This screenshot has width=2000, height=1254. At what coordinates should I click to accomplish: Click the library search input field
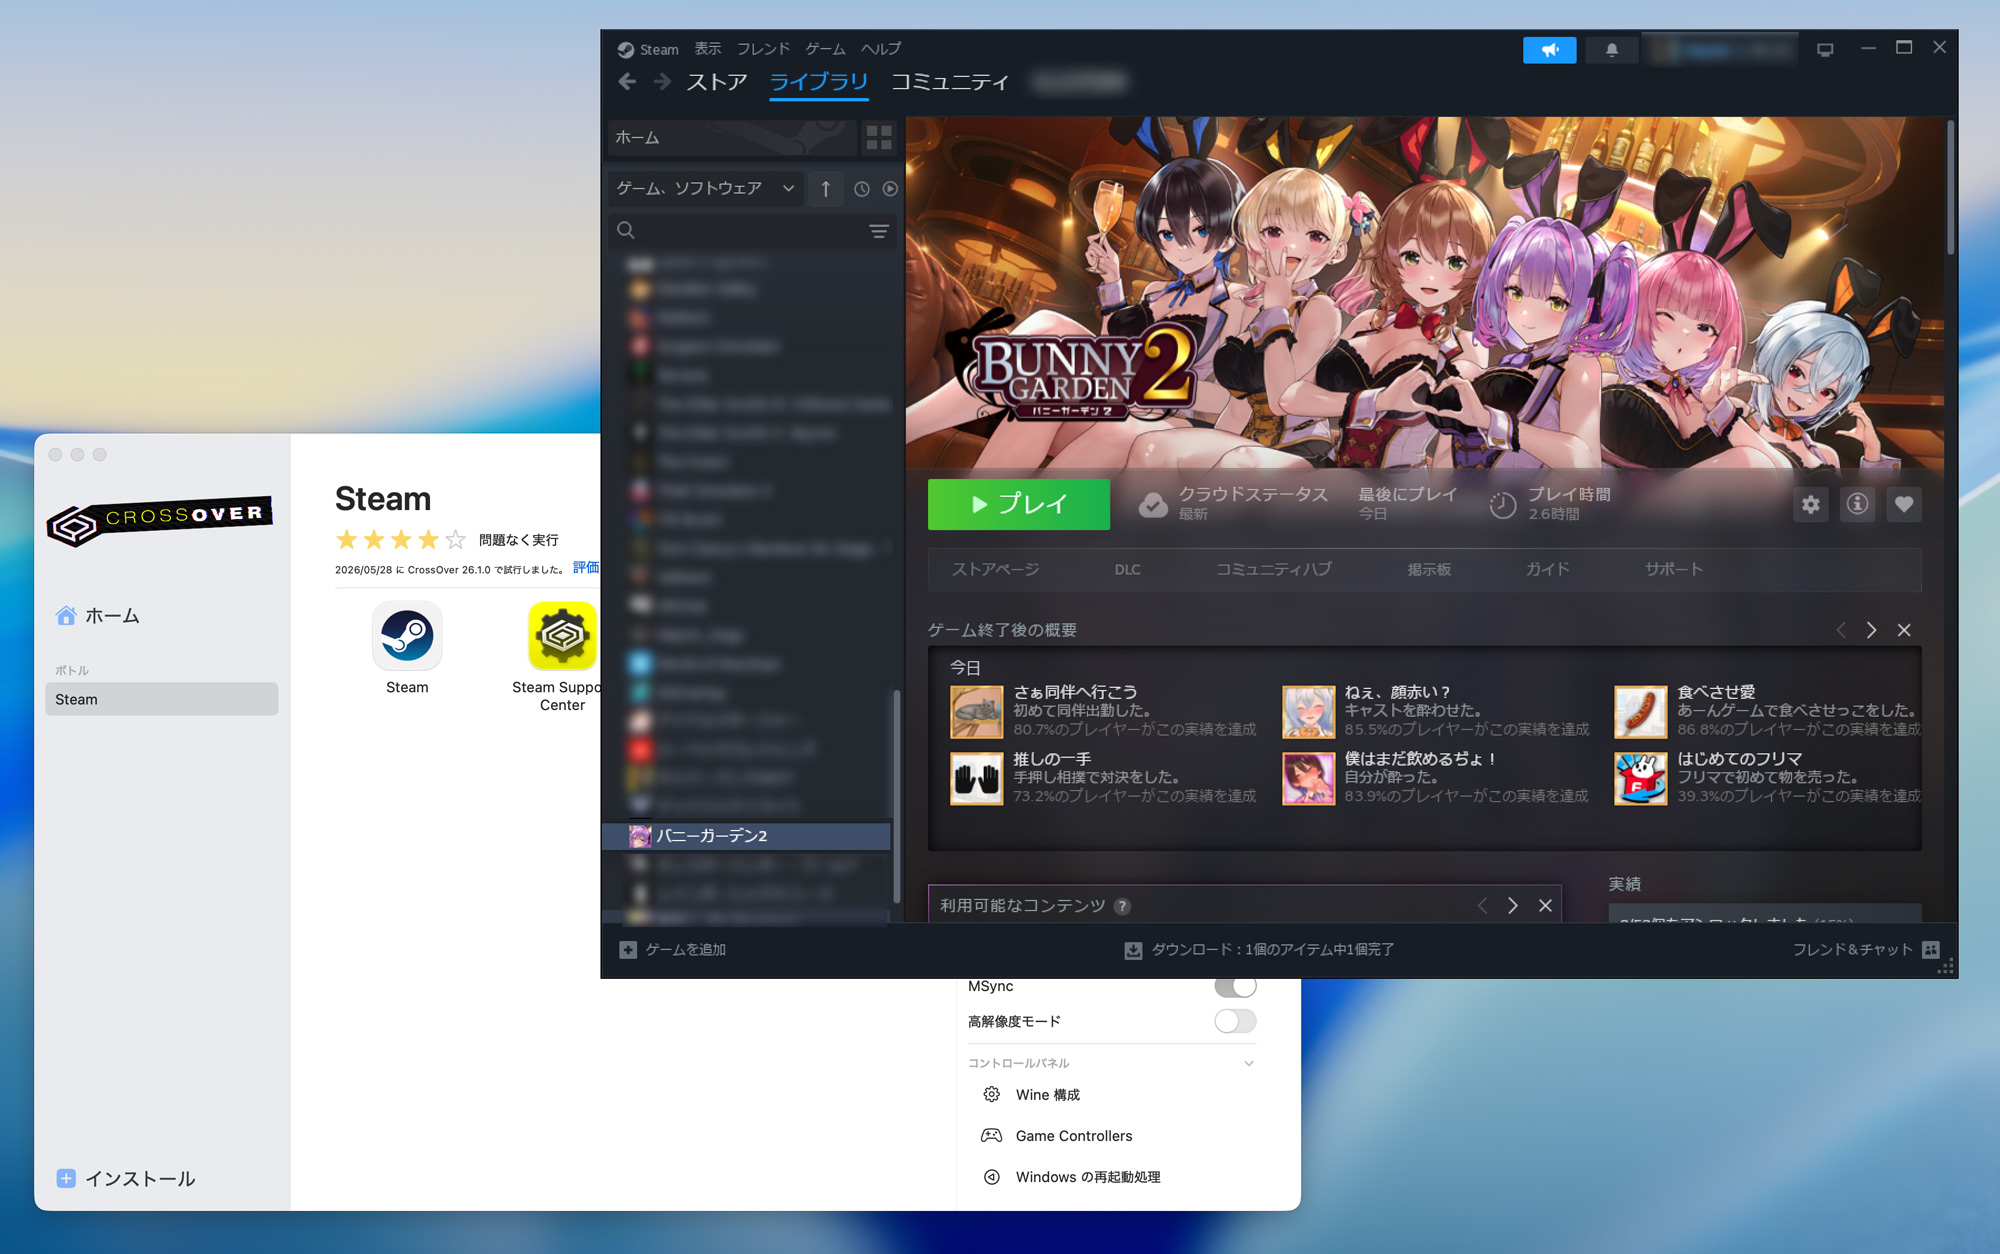point(752,230)
